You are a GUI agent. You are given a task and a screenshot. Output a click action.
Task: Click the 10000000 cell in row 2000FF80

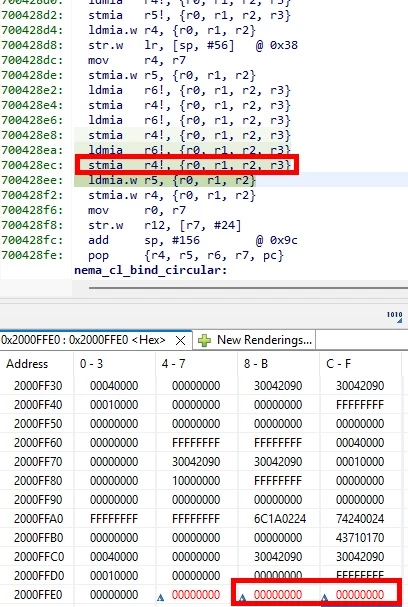click(196, 481)
